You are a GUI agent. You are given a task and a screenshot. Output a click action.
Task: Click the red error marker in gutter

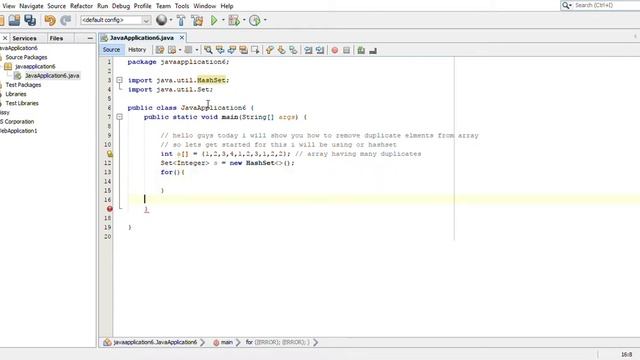click(109, 209)
